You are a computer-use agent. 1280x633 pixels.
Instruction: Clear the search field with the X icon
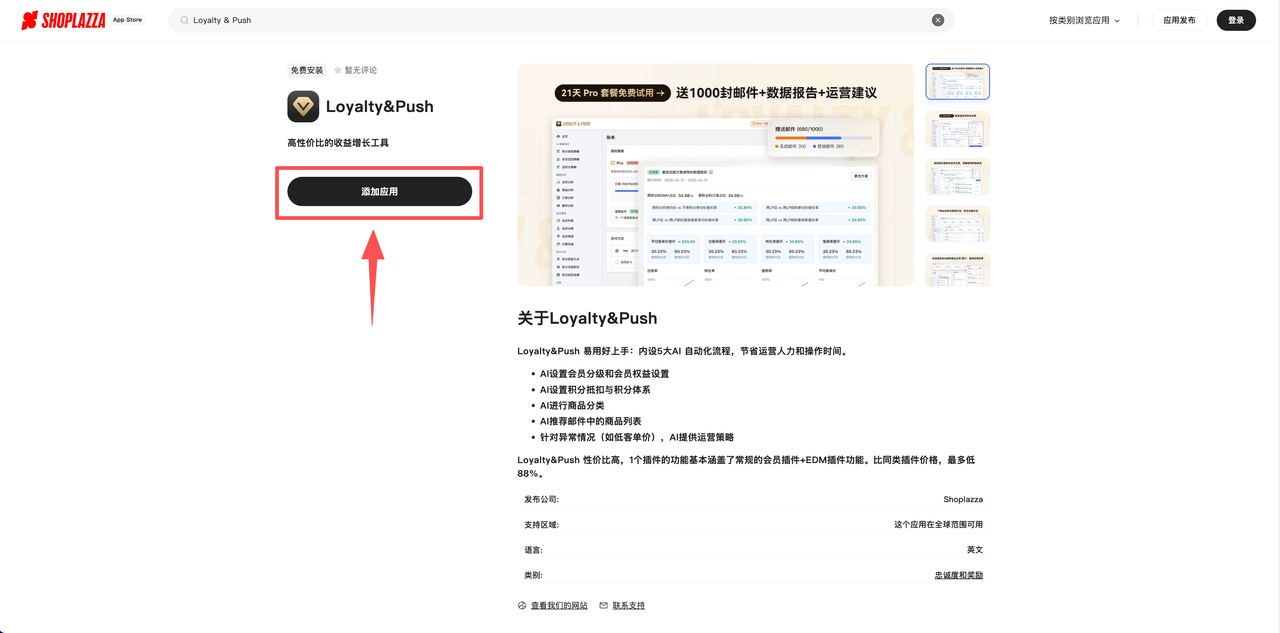(938, 20)
